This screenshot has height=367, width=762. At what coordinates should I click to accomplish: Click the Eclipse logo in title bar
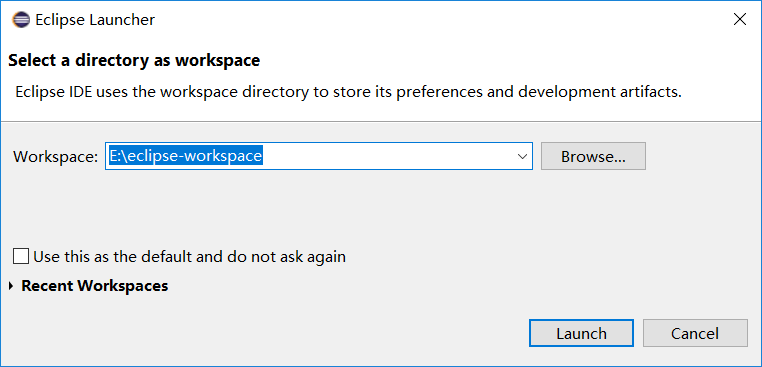pos(21,20)
